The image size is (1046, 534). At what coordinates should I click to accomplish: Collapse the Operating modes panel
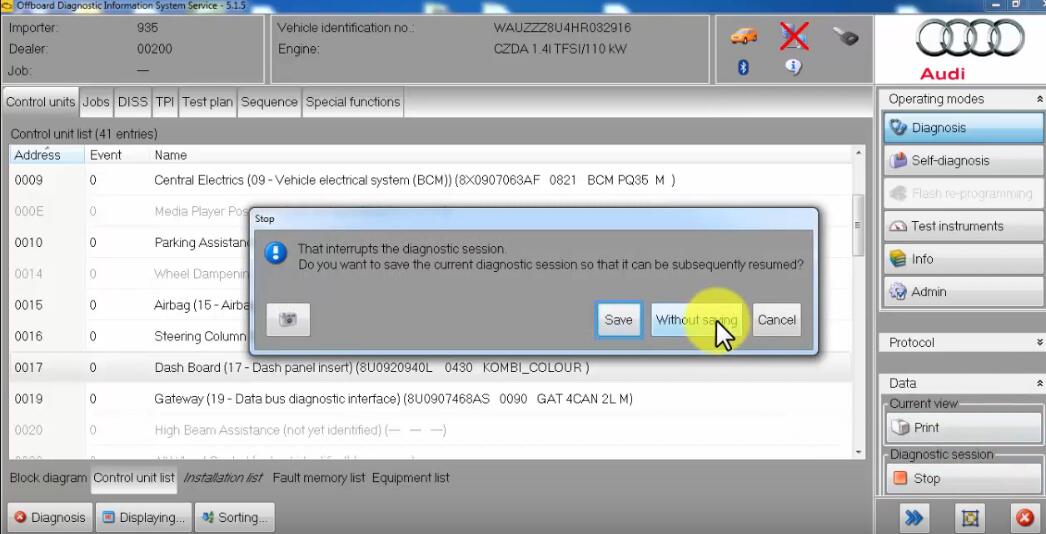click(x=1039, y=99)
